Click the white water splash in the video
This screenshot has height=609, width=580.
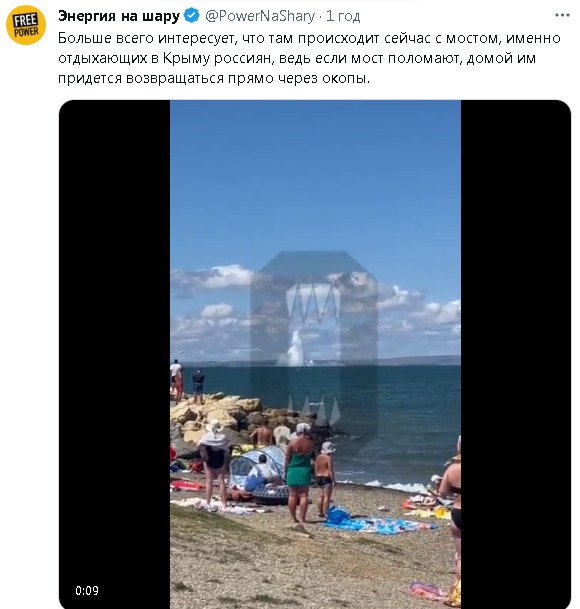click(x=295, y=349)
